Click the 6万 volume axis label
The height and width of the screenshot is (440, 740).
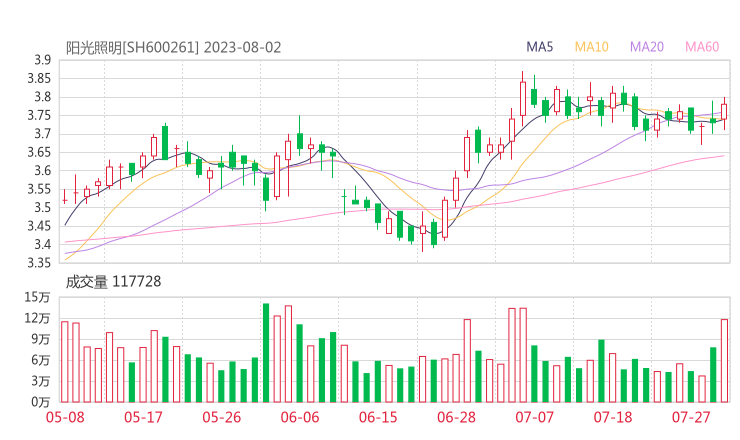point(41,361)
